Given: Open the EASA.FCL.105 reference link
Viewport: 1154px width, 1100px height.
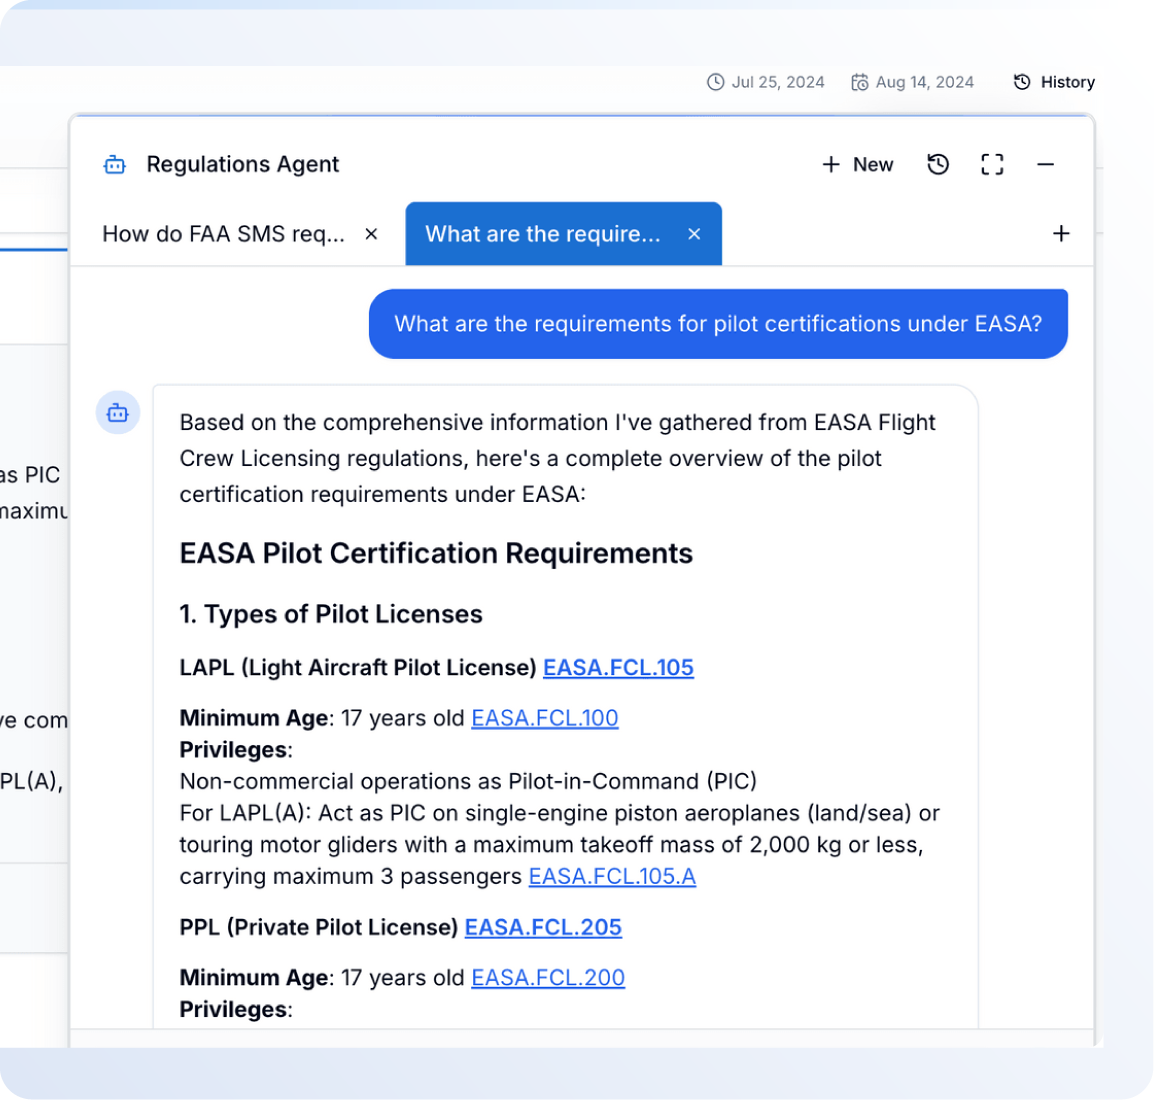Looking at the screenshot, I should (618, 668).
